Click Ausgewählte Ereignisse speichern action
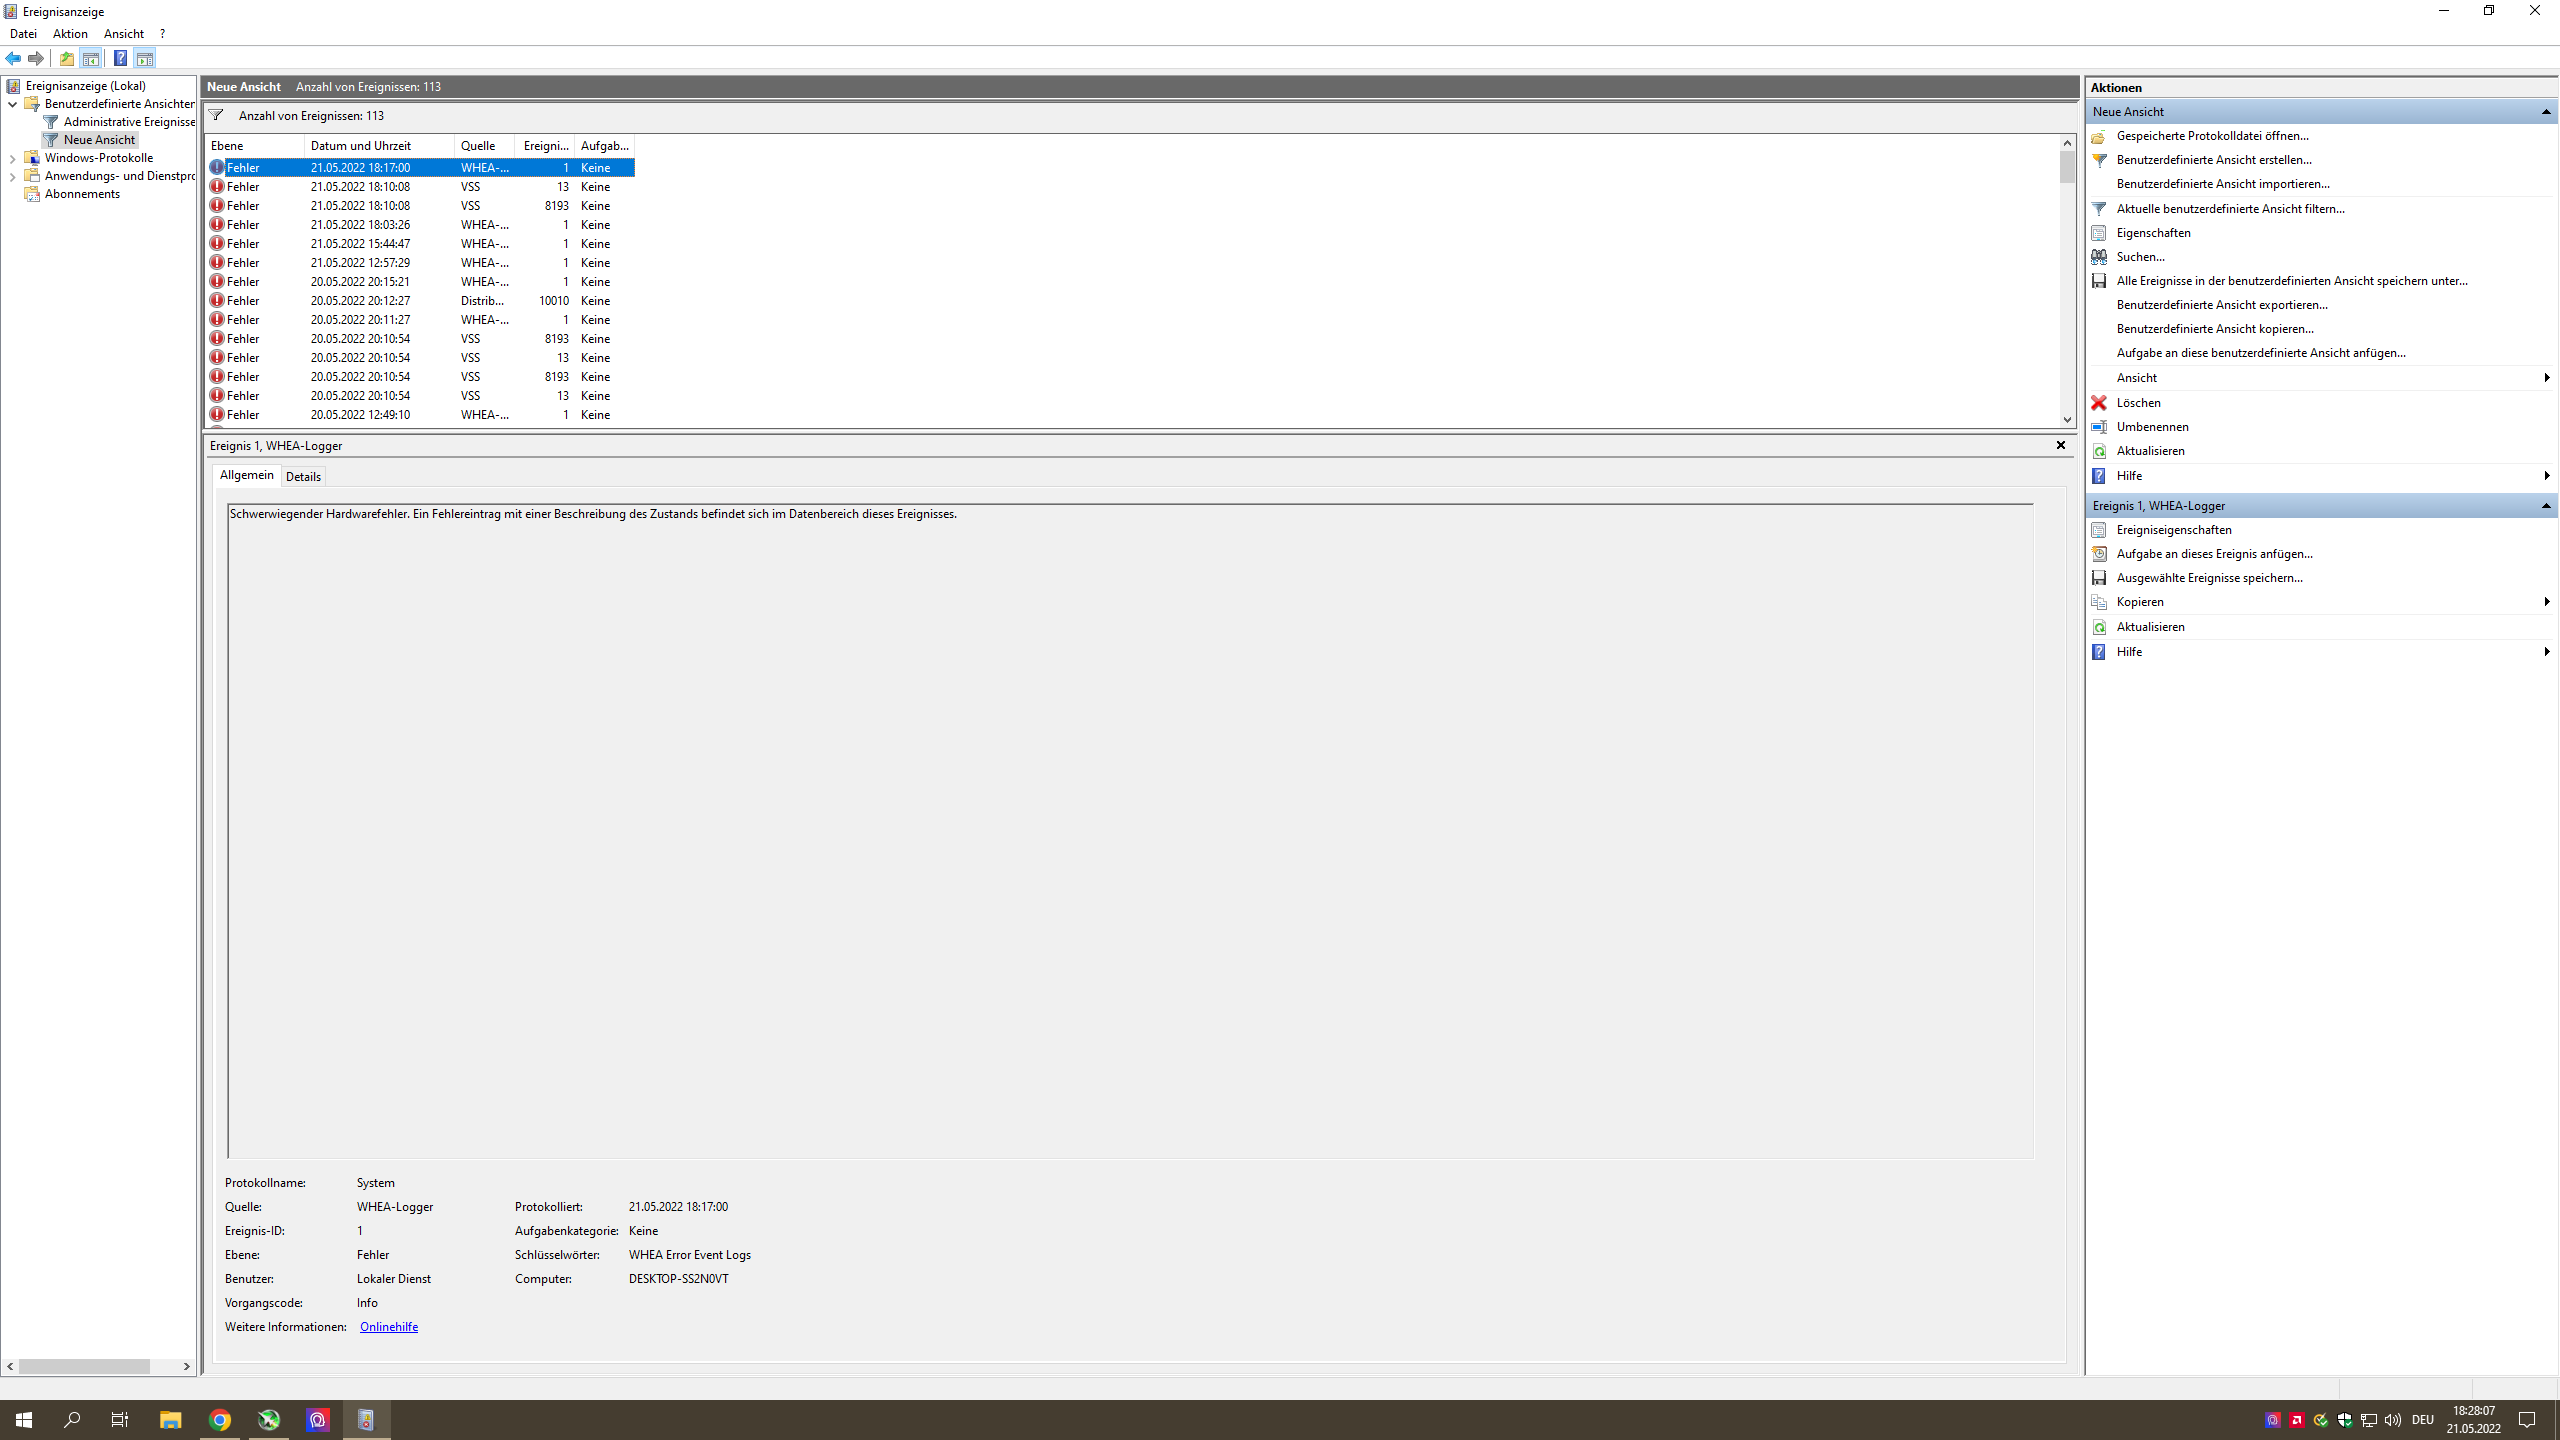The width and height of the screenshot is (2560, 1440). coord(2208,578)
